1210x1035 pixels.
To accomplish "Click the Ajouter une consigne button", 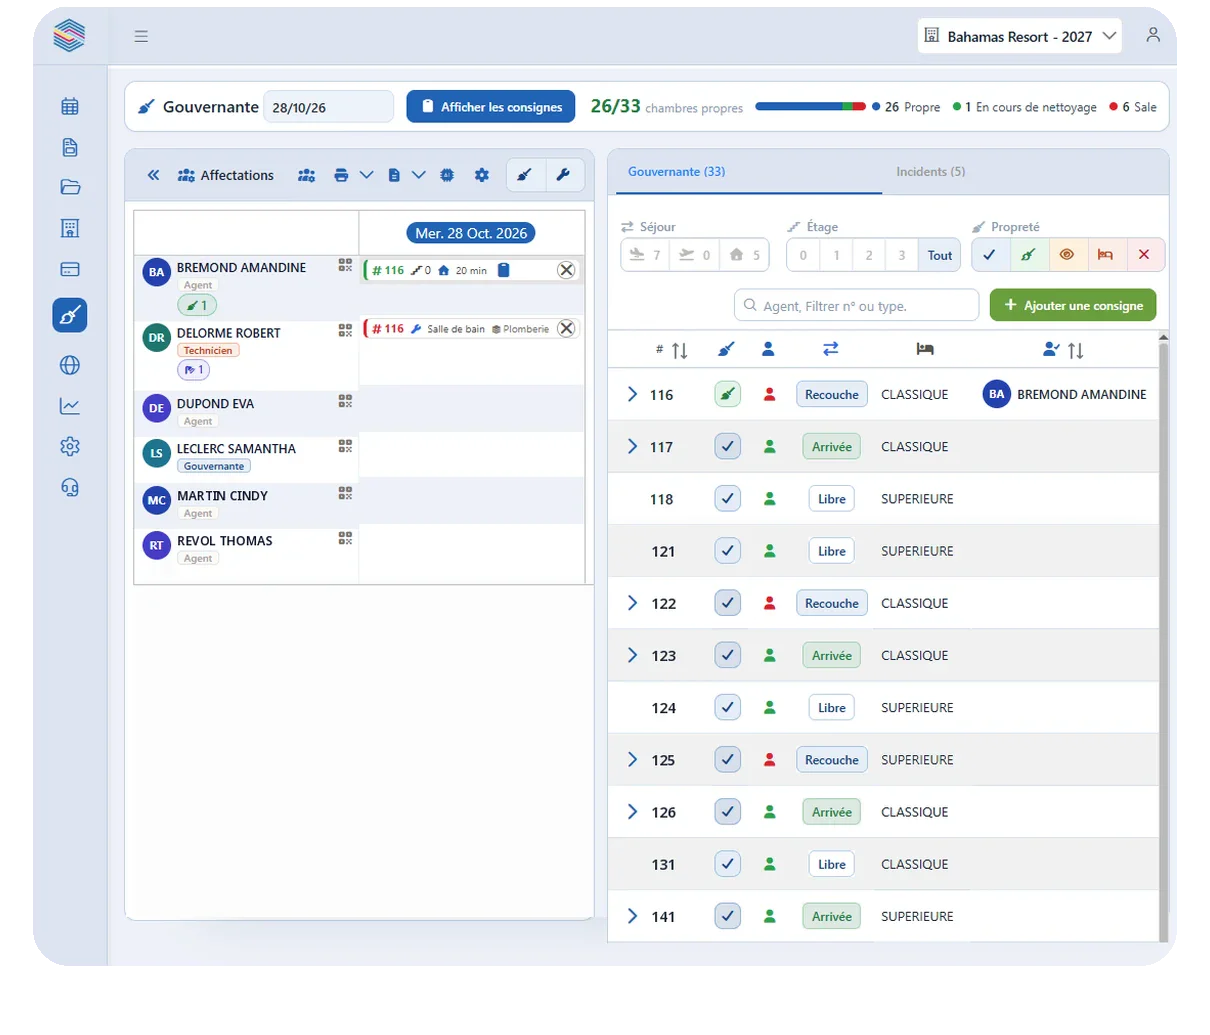I will coord(1073,305).
